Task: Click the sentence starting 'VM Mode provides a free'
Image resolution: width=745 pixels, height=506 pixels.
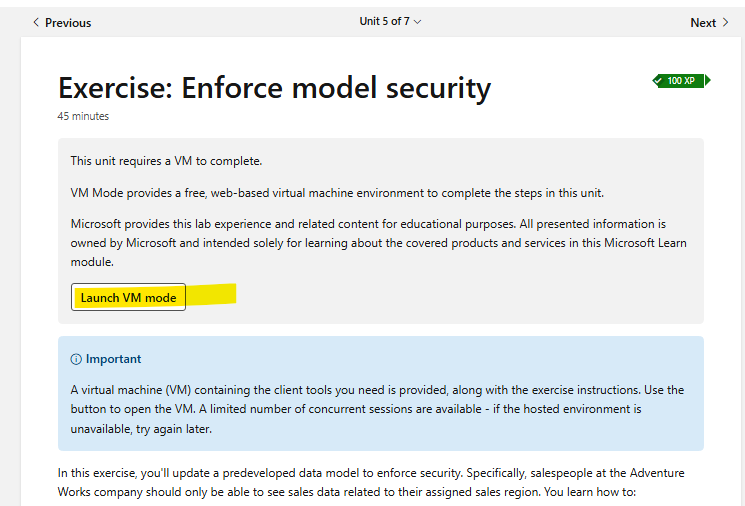Action: tap(337, 193)
